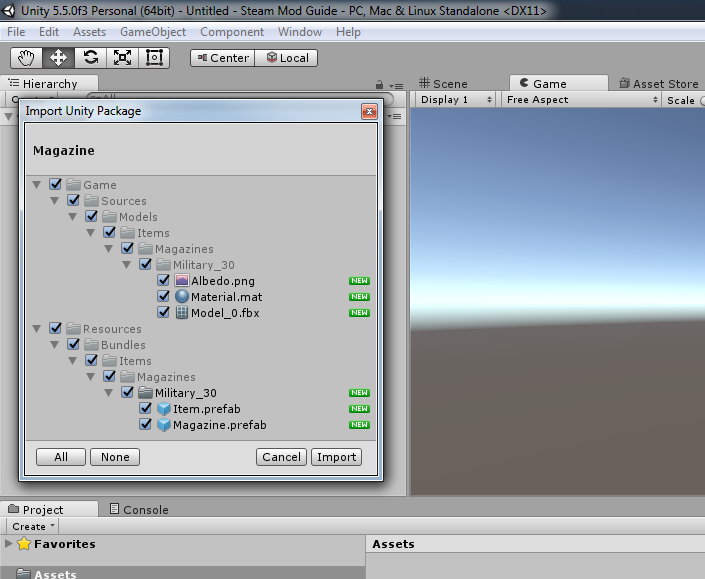
Task: Click the Item.prefab cube icon
Action: (x=164, y=409)
